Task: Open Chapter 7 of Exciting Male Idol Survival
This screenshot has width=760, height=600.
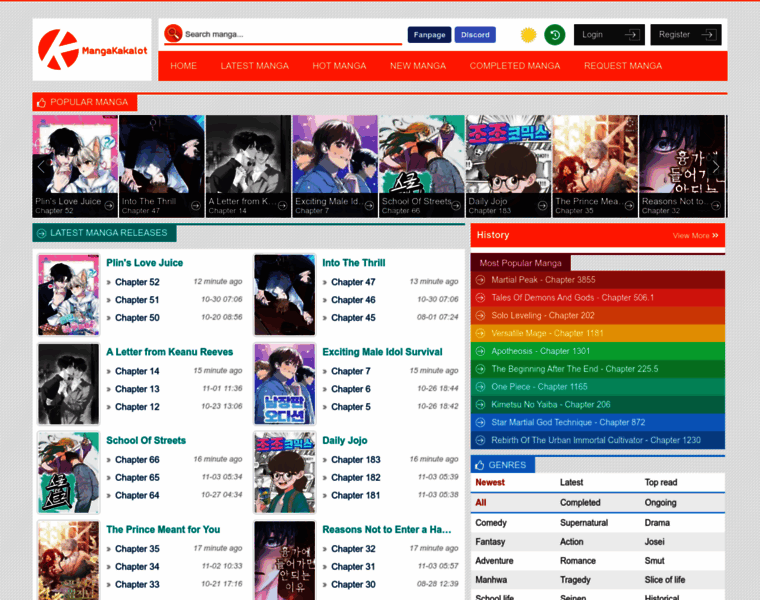Action: point(350,371)
